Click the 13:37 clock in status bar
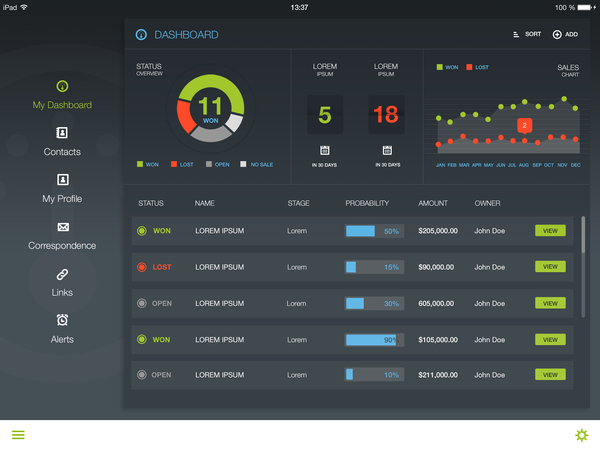This screenshot has height=450, width=600. (x=300, y=8)
